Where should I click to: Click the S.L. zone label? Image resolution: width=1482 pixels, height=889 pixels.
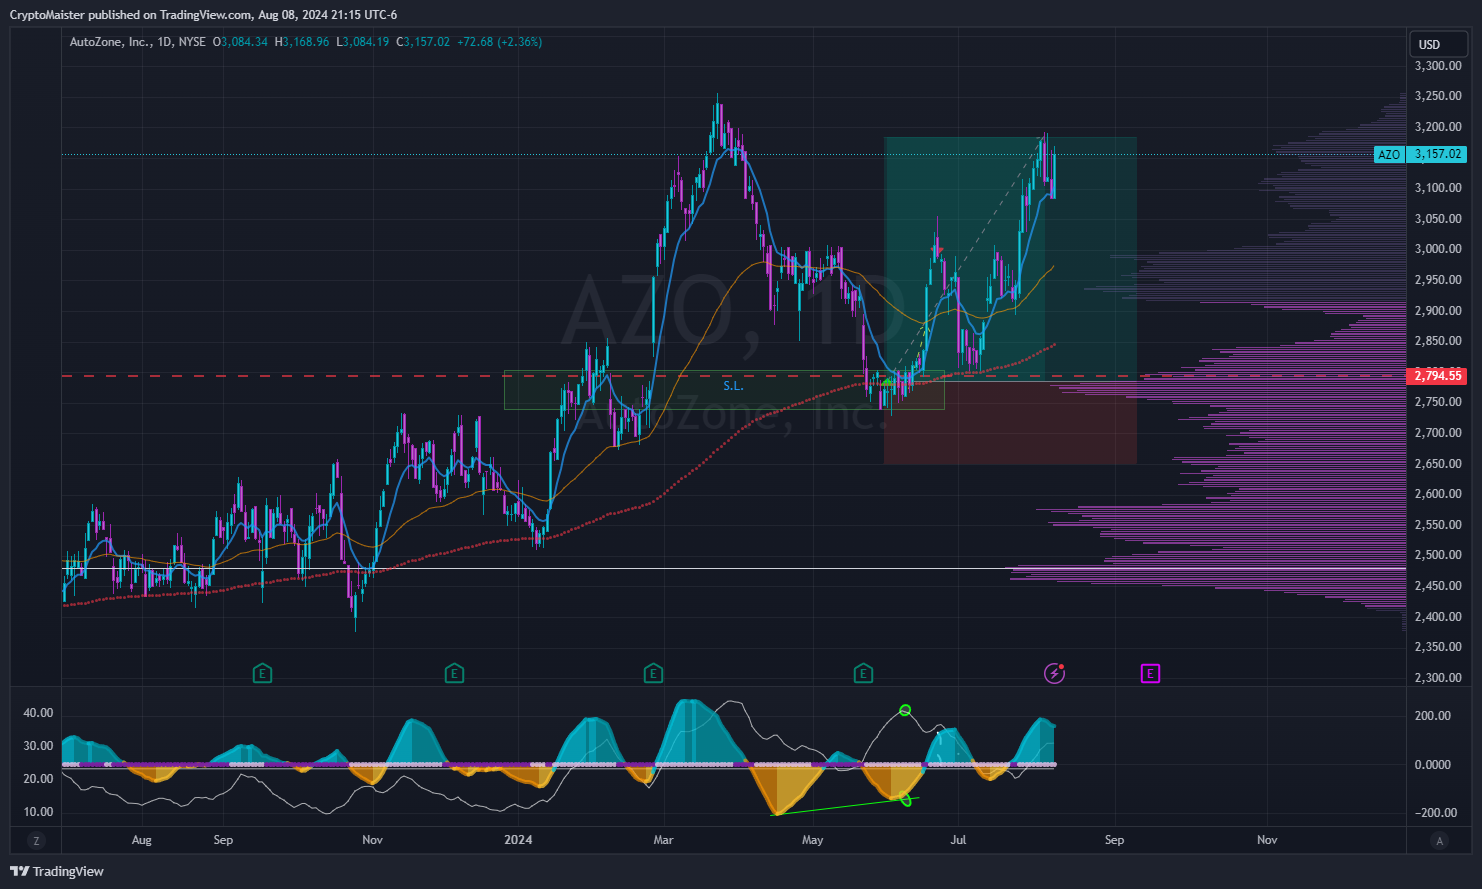[733, 386]
